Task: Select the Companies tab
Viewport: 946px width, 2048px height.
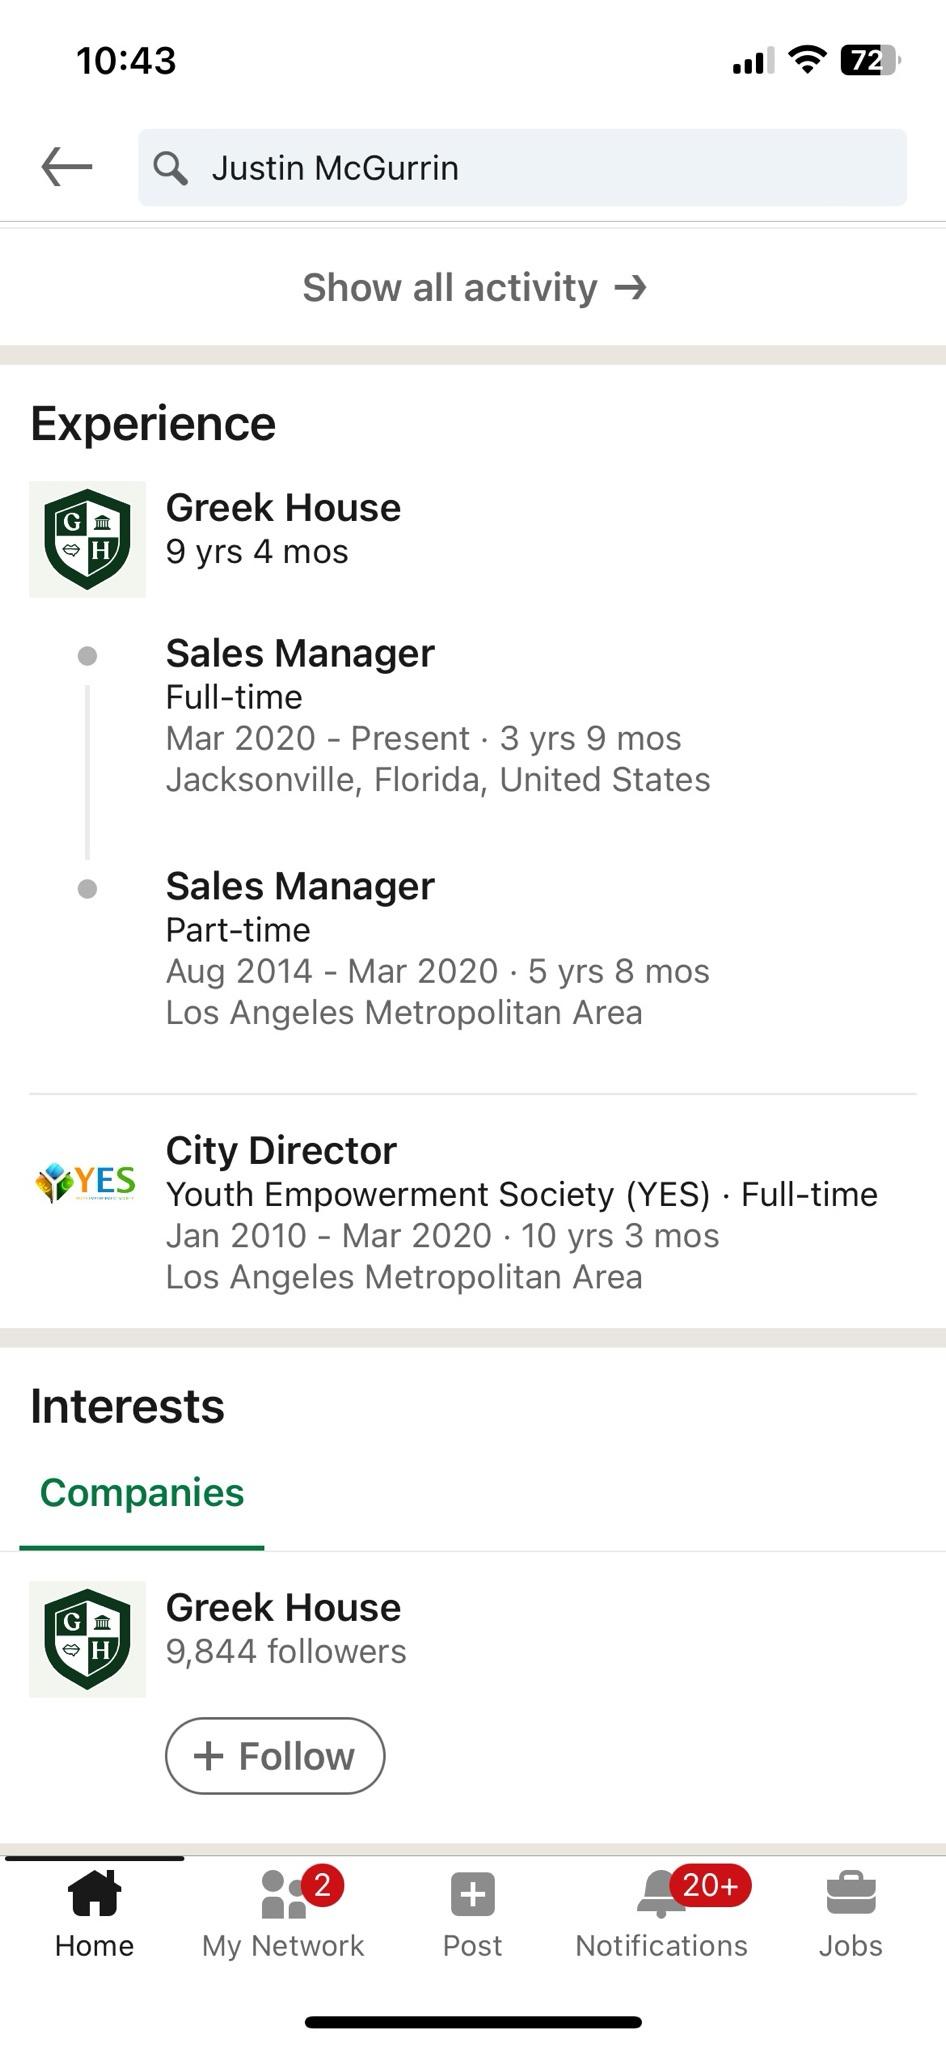Action: click(x=142, y=1493)
